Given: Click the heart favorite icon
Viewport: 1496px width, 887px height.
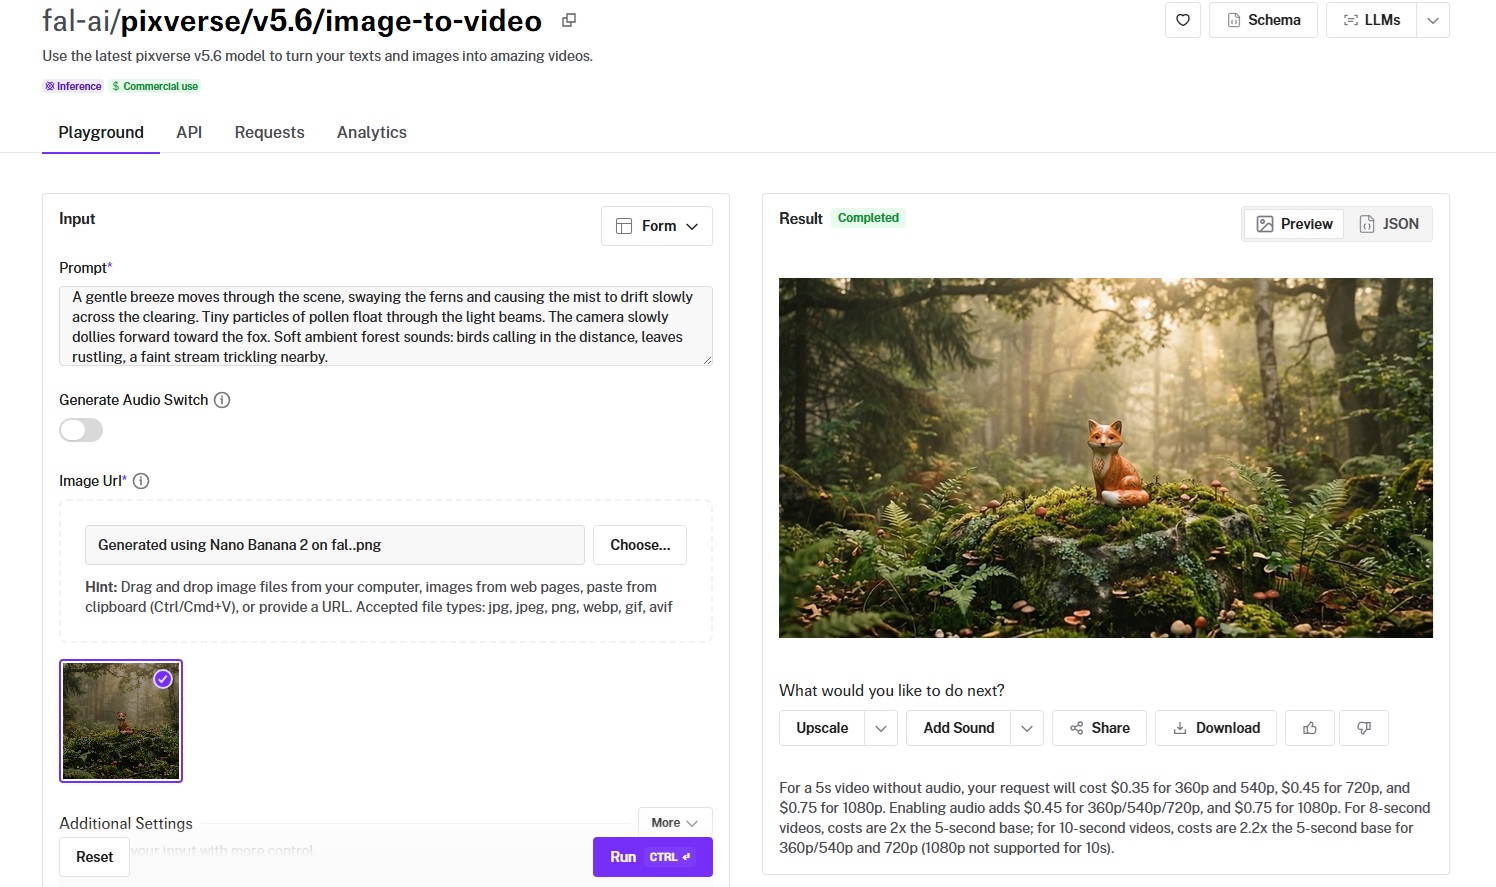Looking at the screenshot, I should (1182, 20).
